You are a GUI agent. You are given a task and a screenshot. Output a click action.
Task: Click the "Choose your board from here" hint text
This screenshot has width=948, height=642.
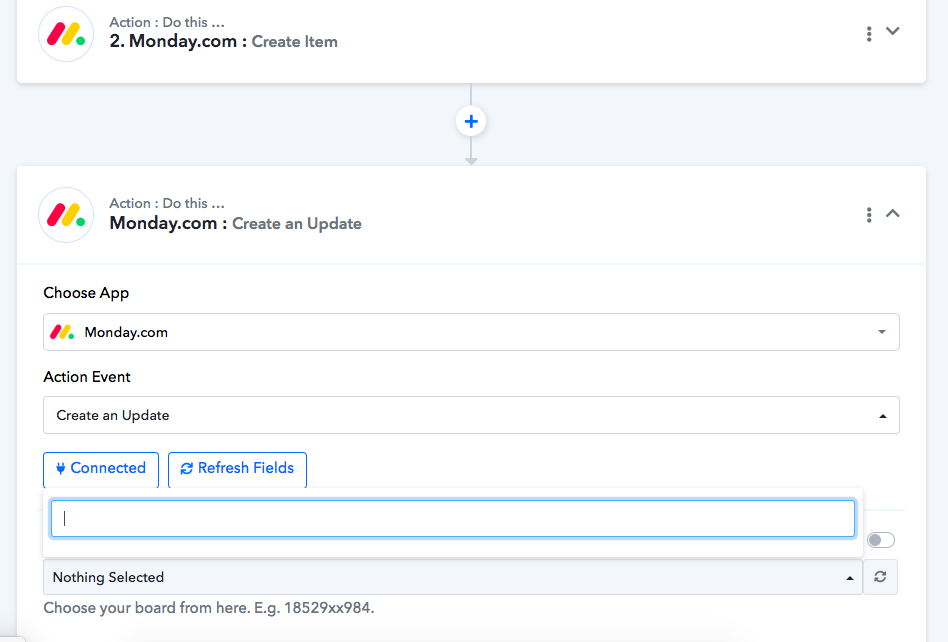tap(209, 608)
